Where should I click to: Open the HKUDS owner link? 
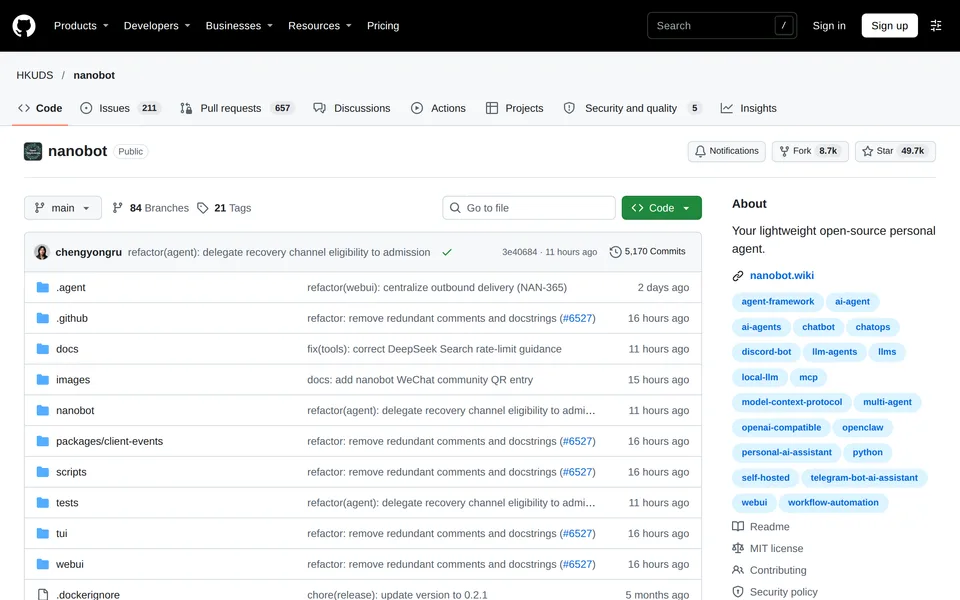(x=35, y=75)
